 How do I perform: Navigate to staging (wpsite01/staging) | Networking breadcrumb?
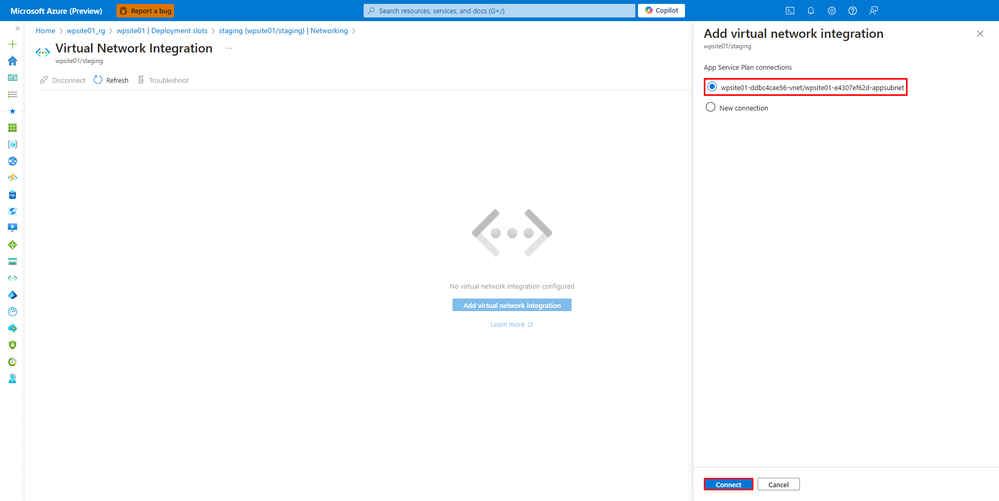point(283,31)
